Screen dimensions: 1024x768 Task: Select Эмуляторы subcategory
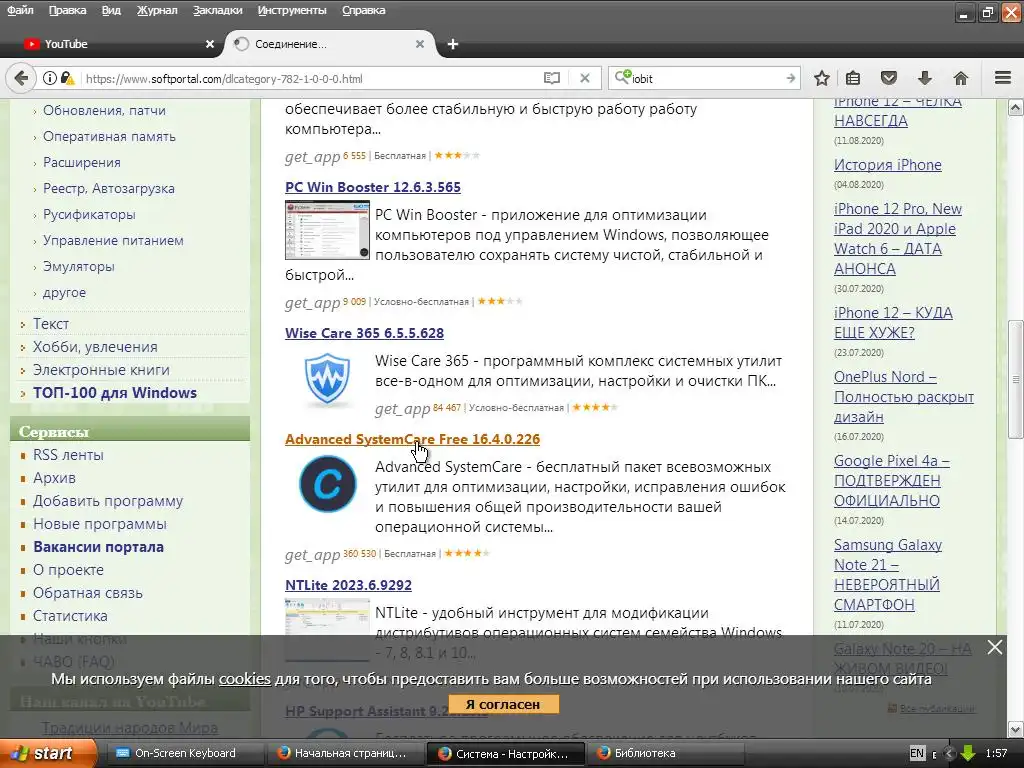click(x=79, y=266)
